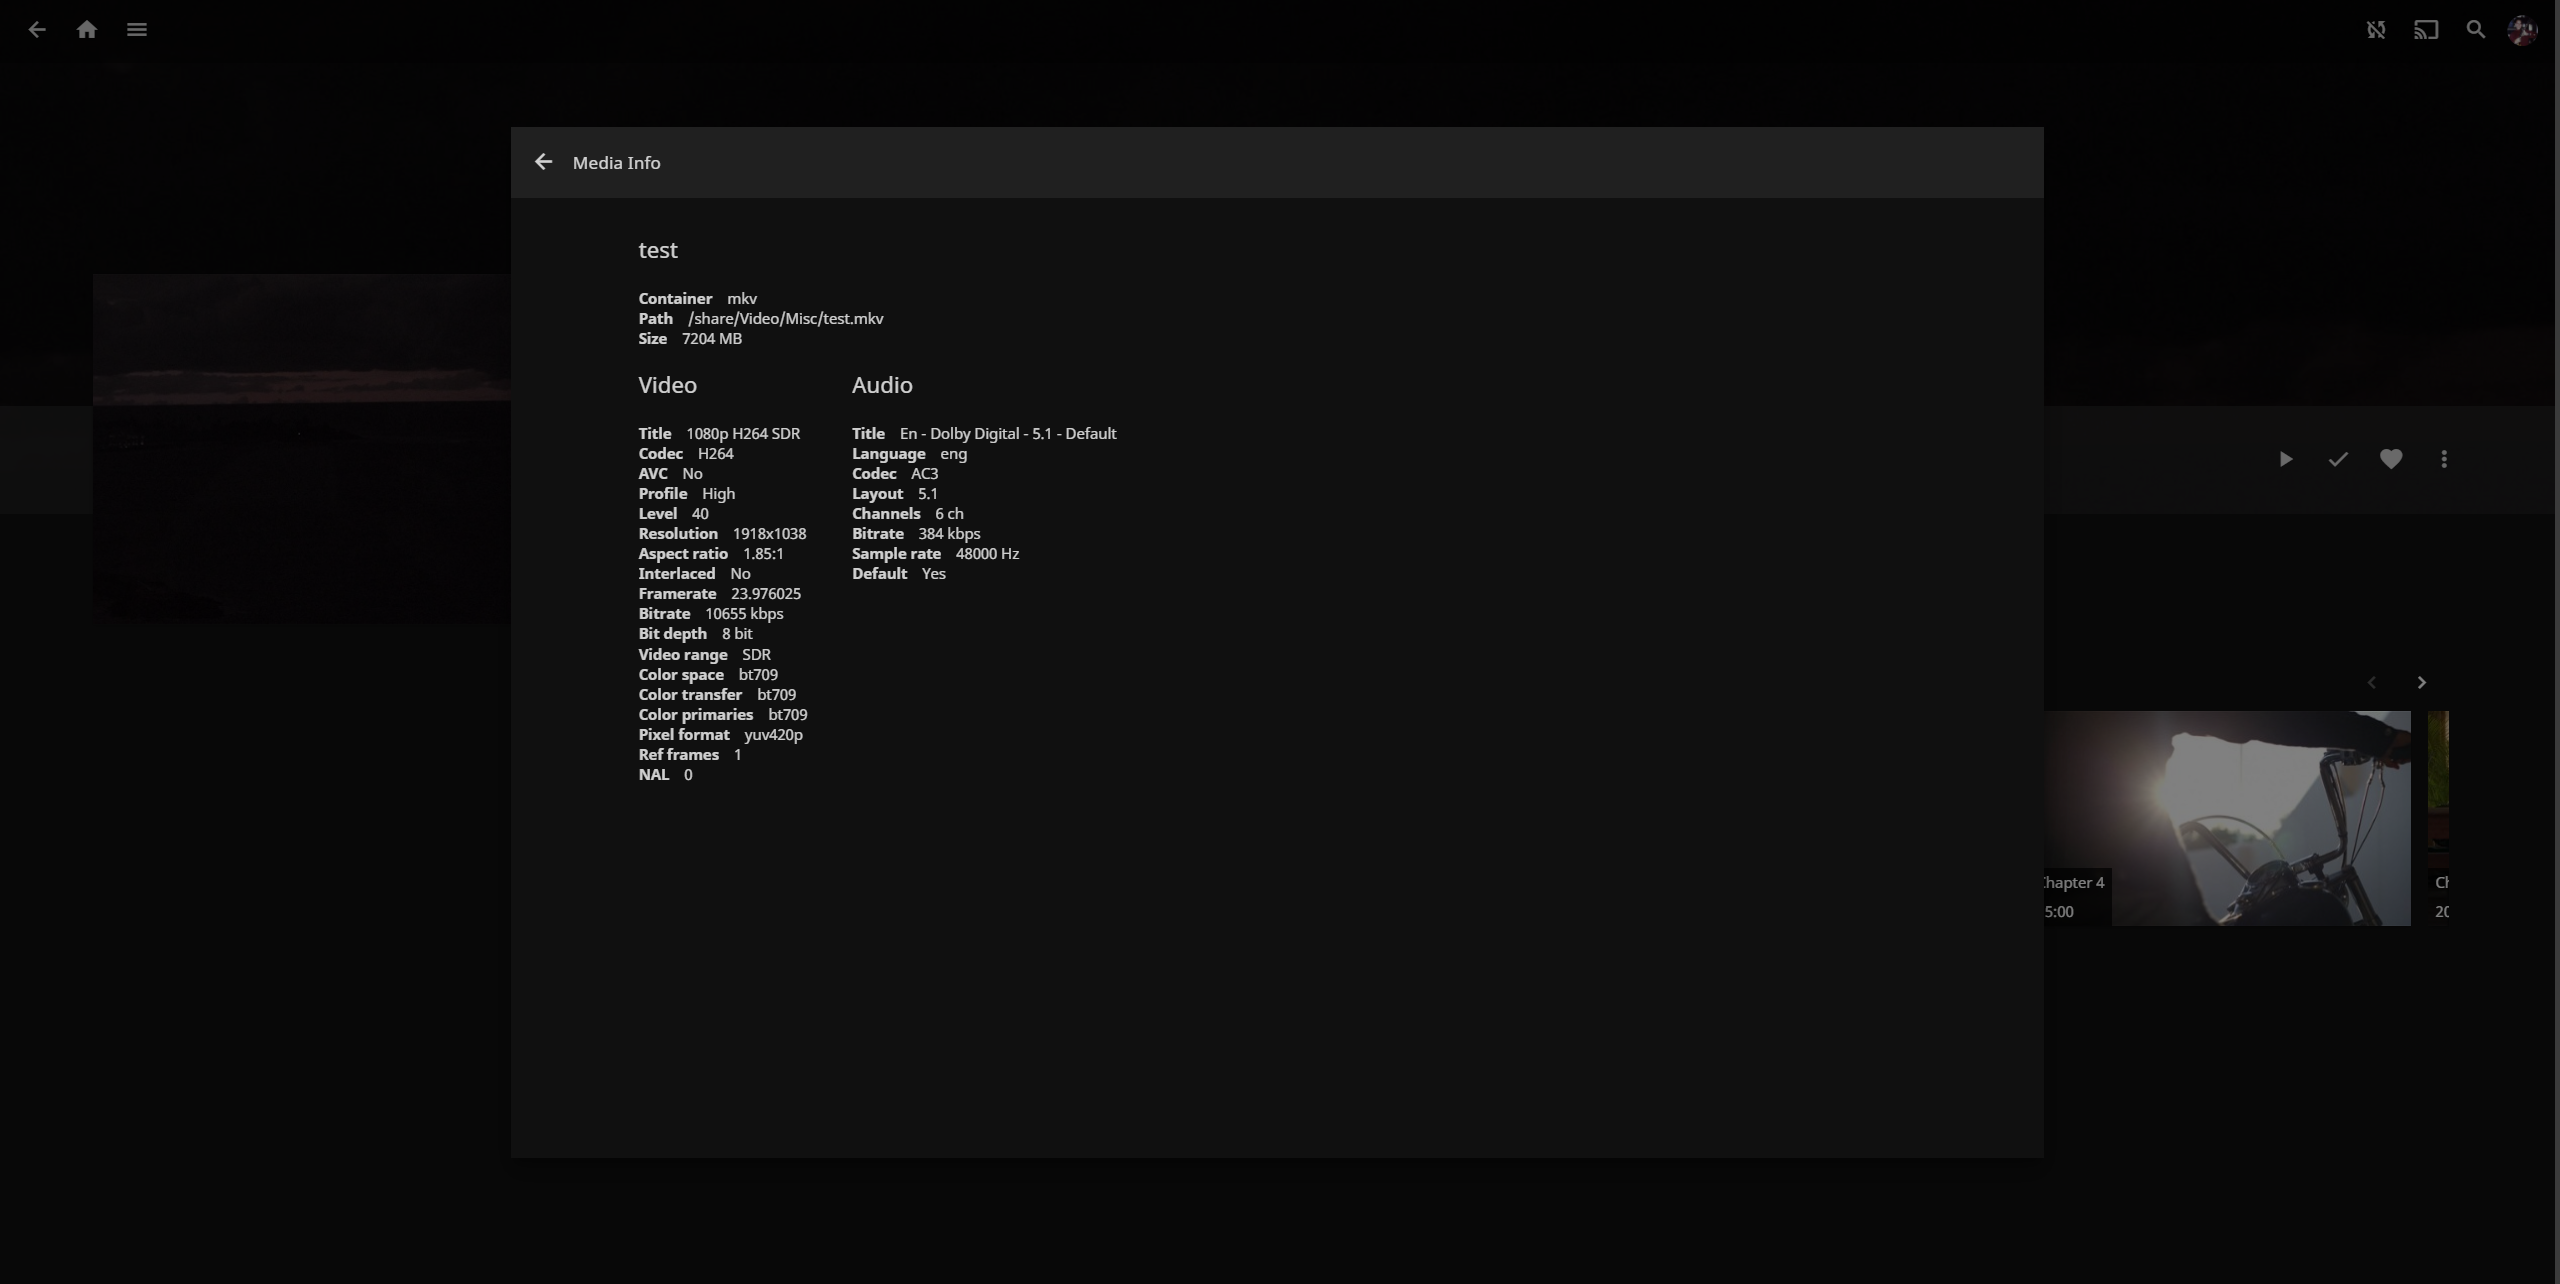The height and width of the screenshot is (1284, 2560).
Task: Select the Media Info title bar
Action: point(616,162)
